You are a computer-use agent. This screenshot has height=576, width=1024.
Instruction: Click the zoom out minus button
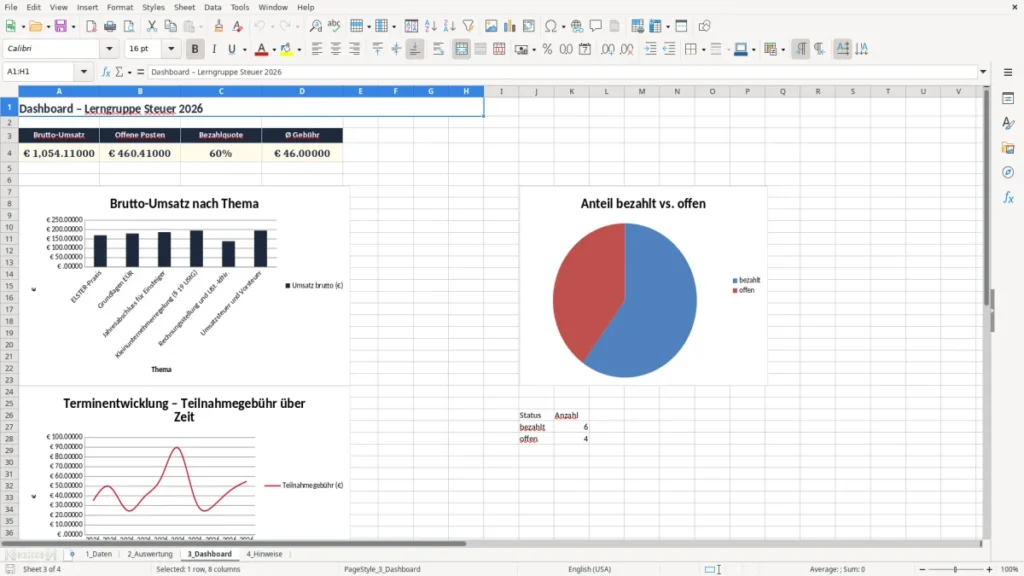(922, 569)
